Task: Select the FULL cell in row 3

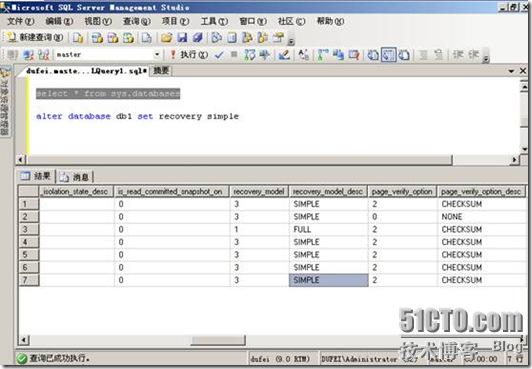Action: pos(328,230)
